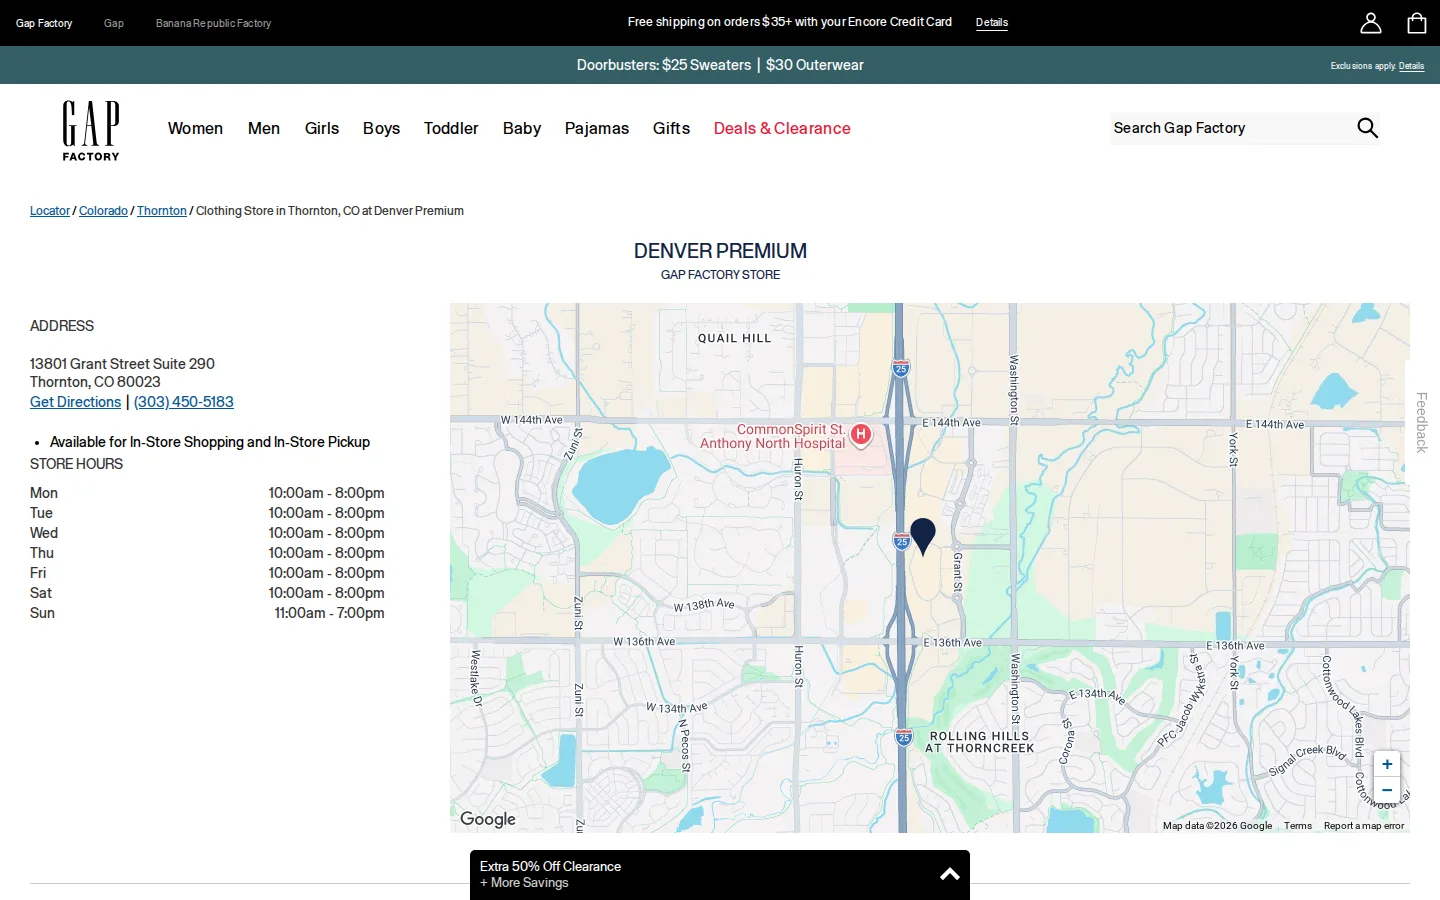
Task: Click the search magnifier icon
Action: [1367, 128]
